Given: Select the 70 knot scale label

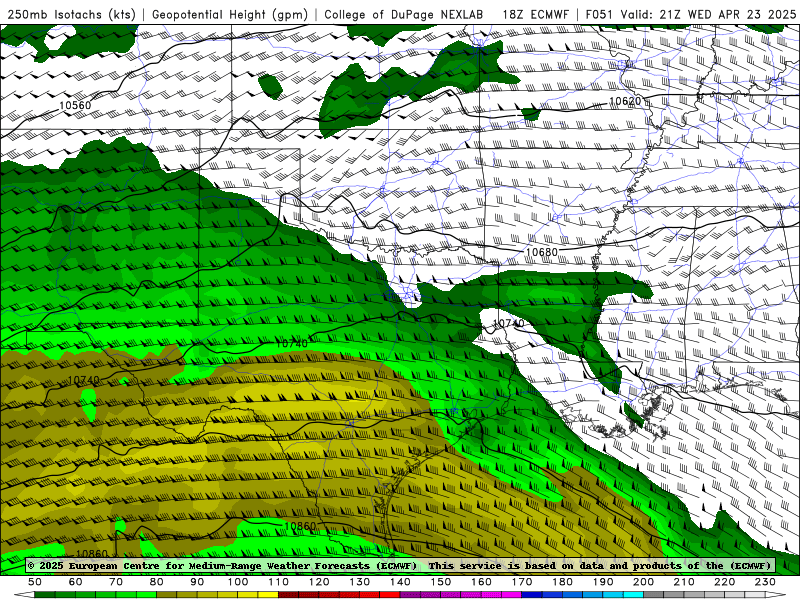Looking at the screenshot, I should pyautogui.click(x=116, y=582).
